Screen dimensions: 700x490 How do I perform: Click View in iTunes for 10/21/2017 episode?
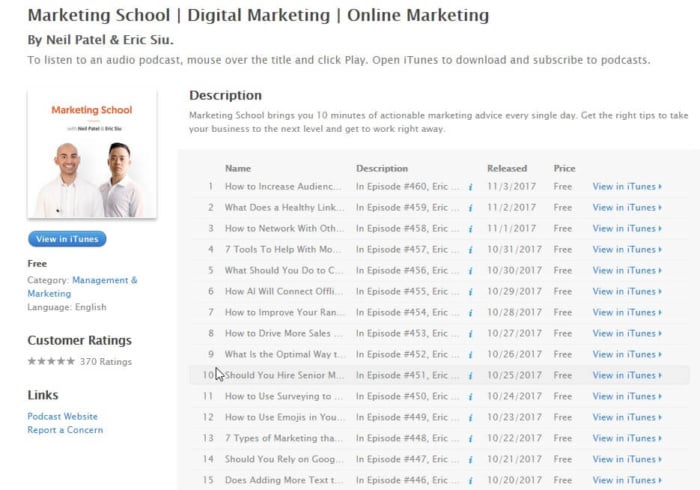point(627,459)
